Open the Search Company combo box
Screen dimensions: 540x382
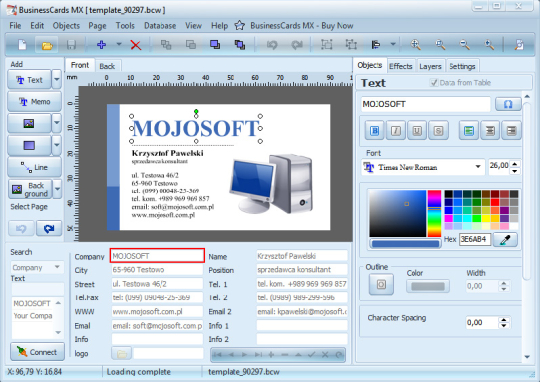[37, 267]
